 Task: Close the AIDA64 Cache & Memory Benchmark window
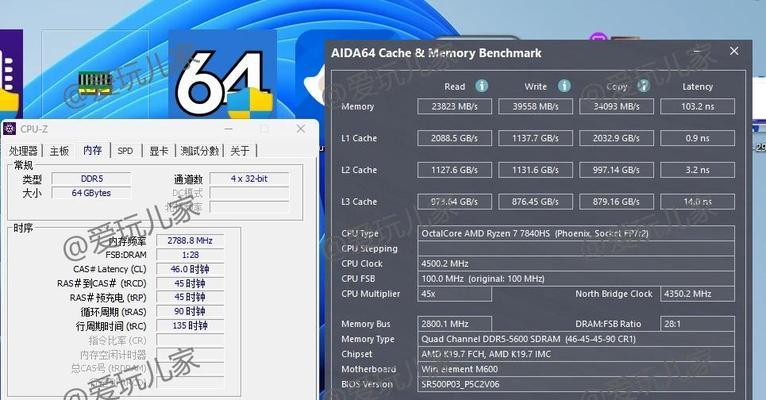(734, 51)
